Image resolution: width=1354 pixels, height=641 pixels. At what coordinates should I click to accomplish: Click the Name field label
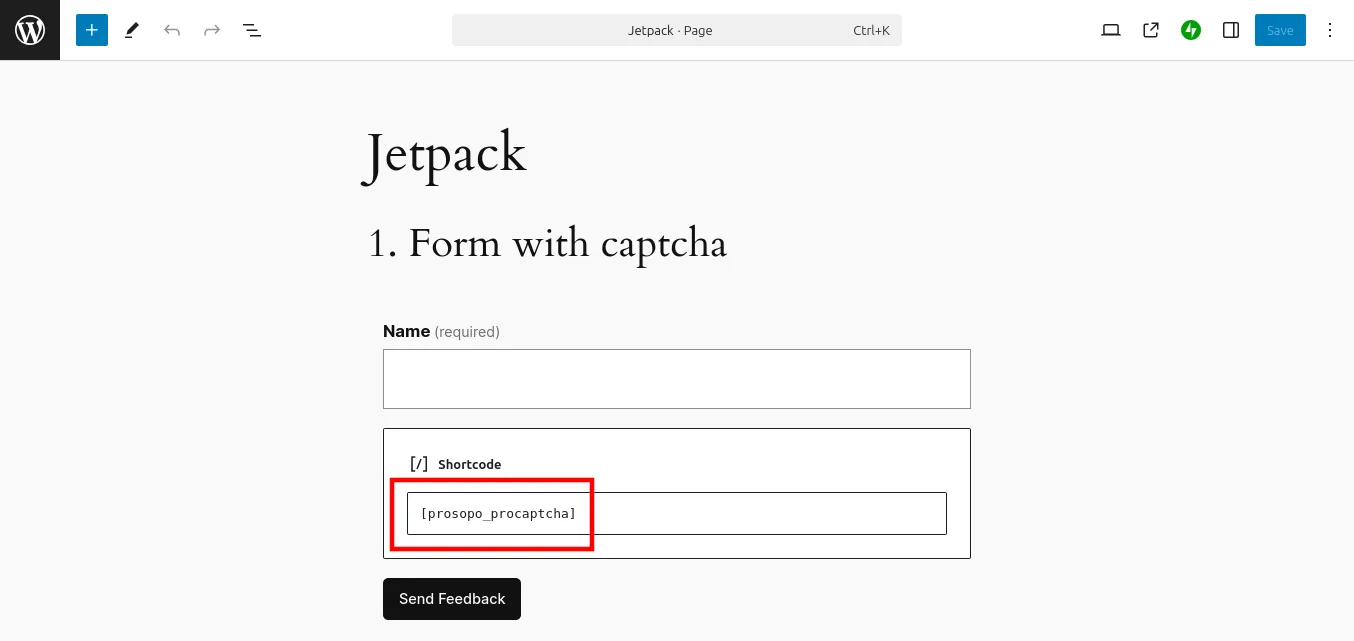(x=407, y=331)
